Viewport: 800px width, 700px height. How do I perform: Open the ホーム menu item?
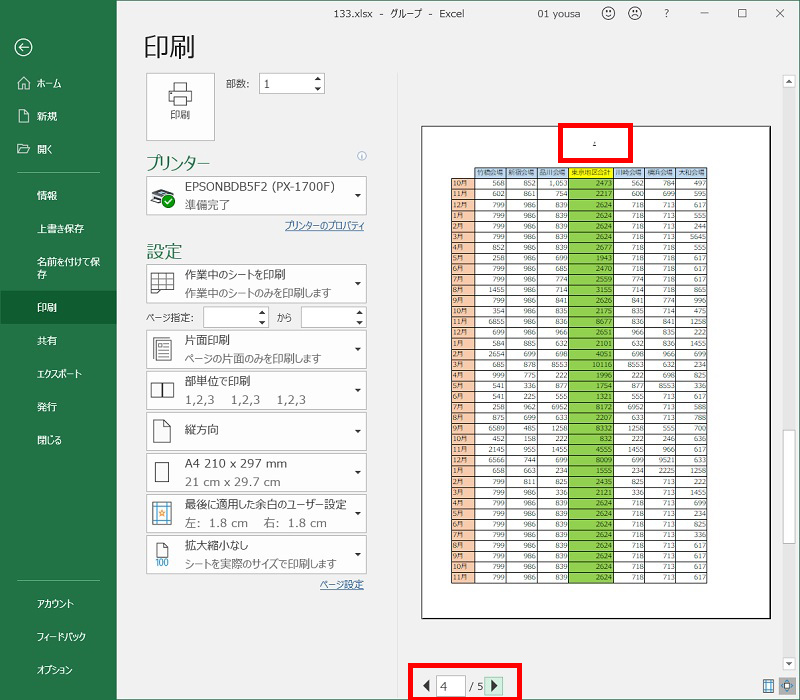pos(58,83)
